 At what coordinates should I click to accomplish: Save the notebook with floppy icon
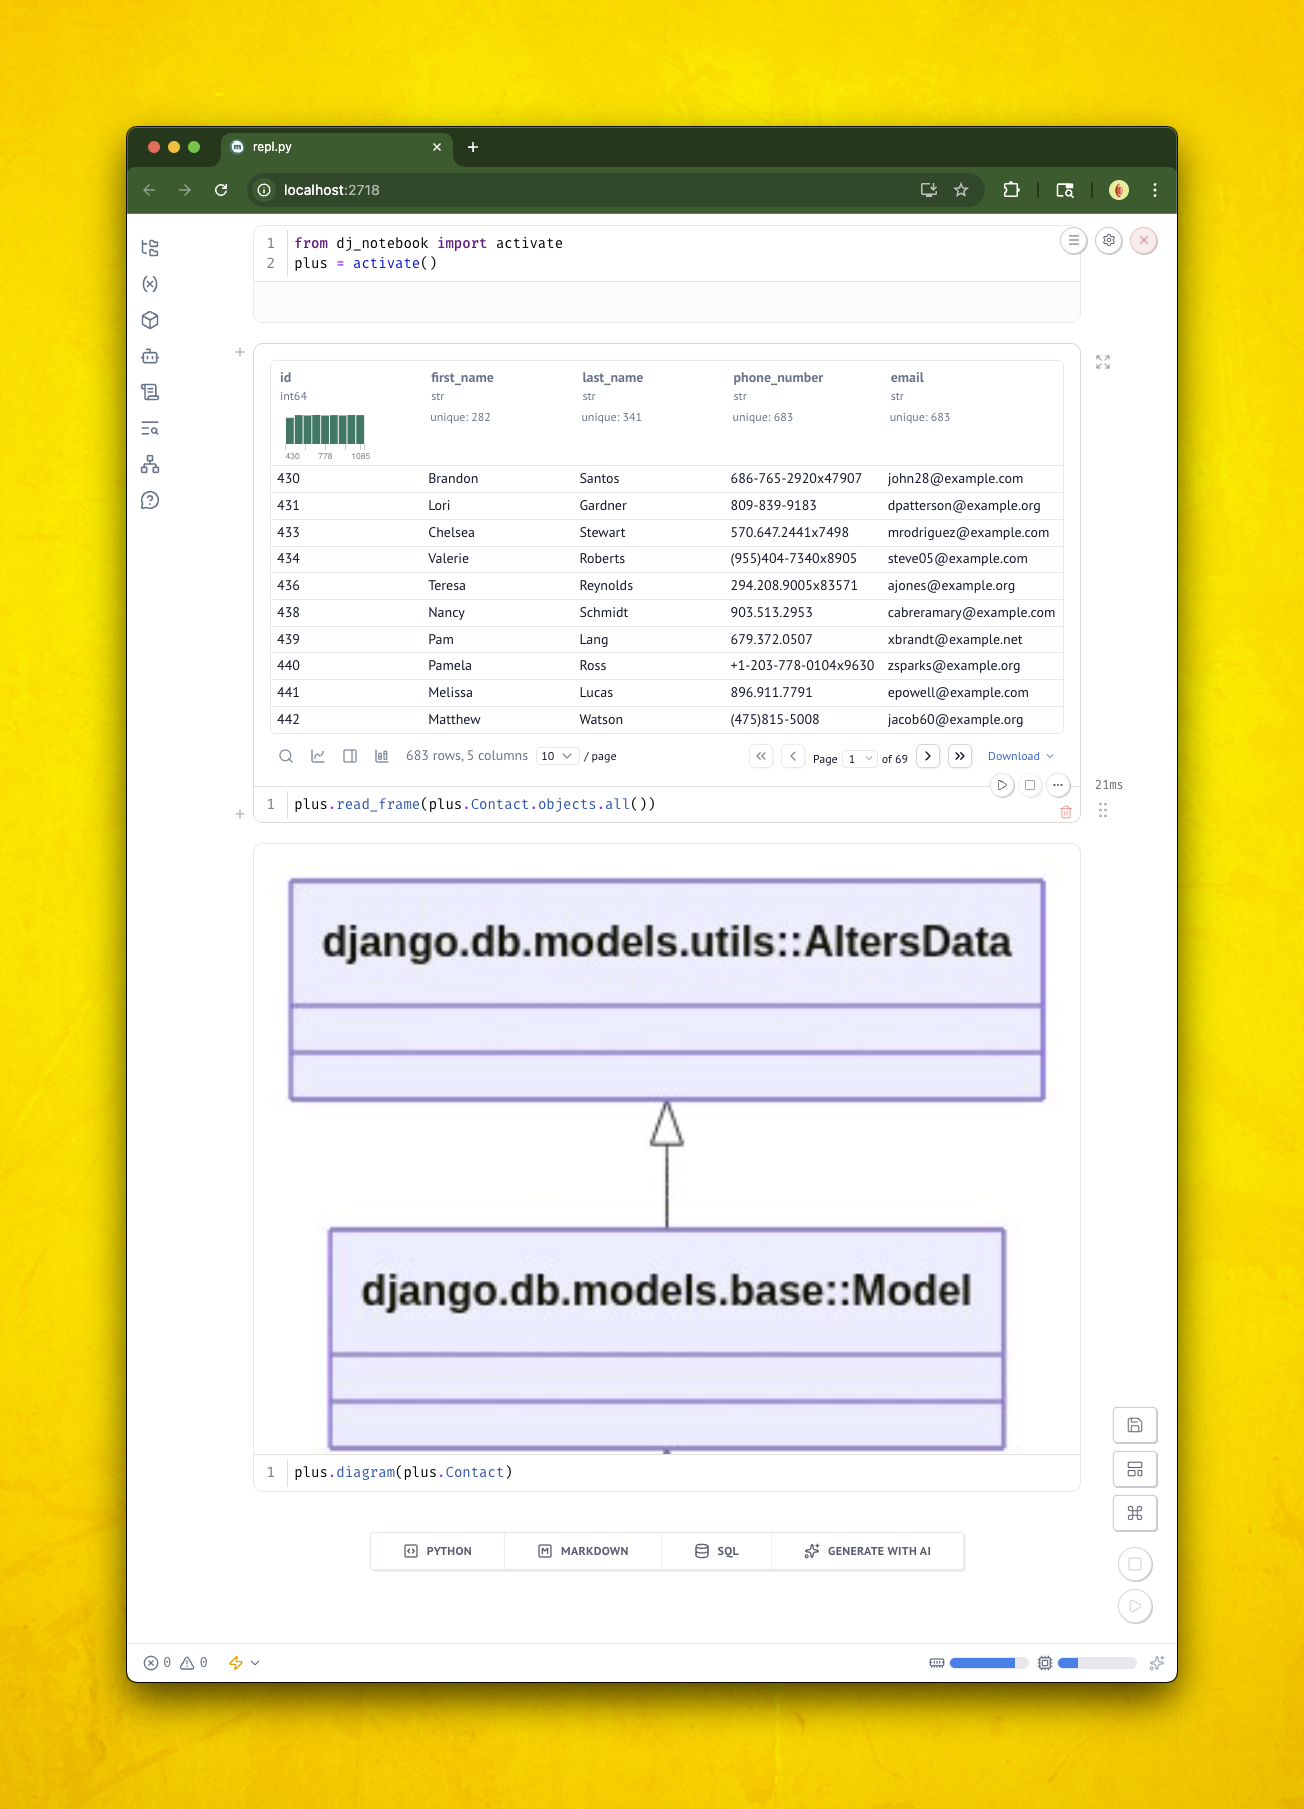1135,1425
